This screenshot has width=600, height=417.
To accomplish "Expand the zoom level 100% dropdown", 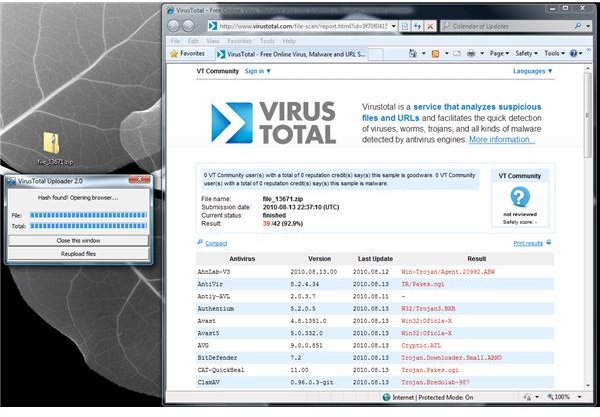I will click(579, 397).
